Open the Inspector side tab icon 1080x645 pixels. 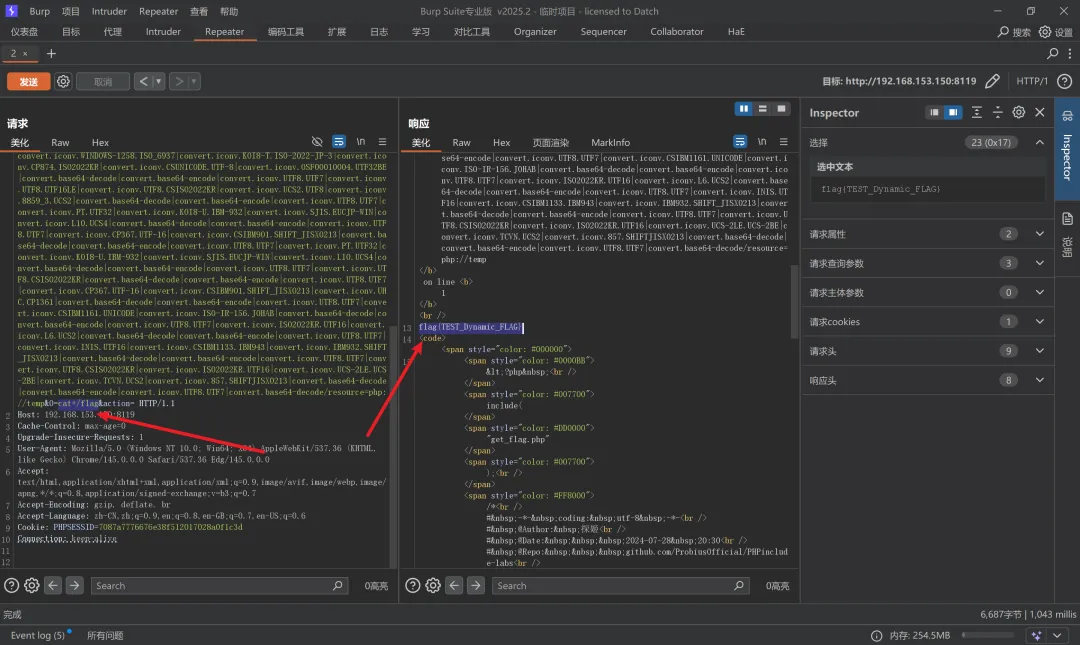click(1067, 116)
